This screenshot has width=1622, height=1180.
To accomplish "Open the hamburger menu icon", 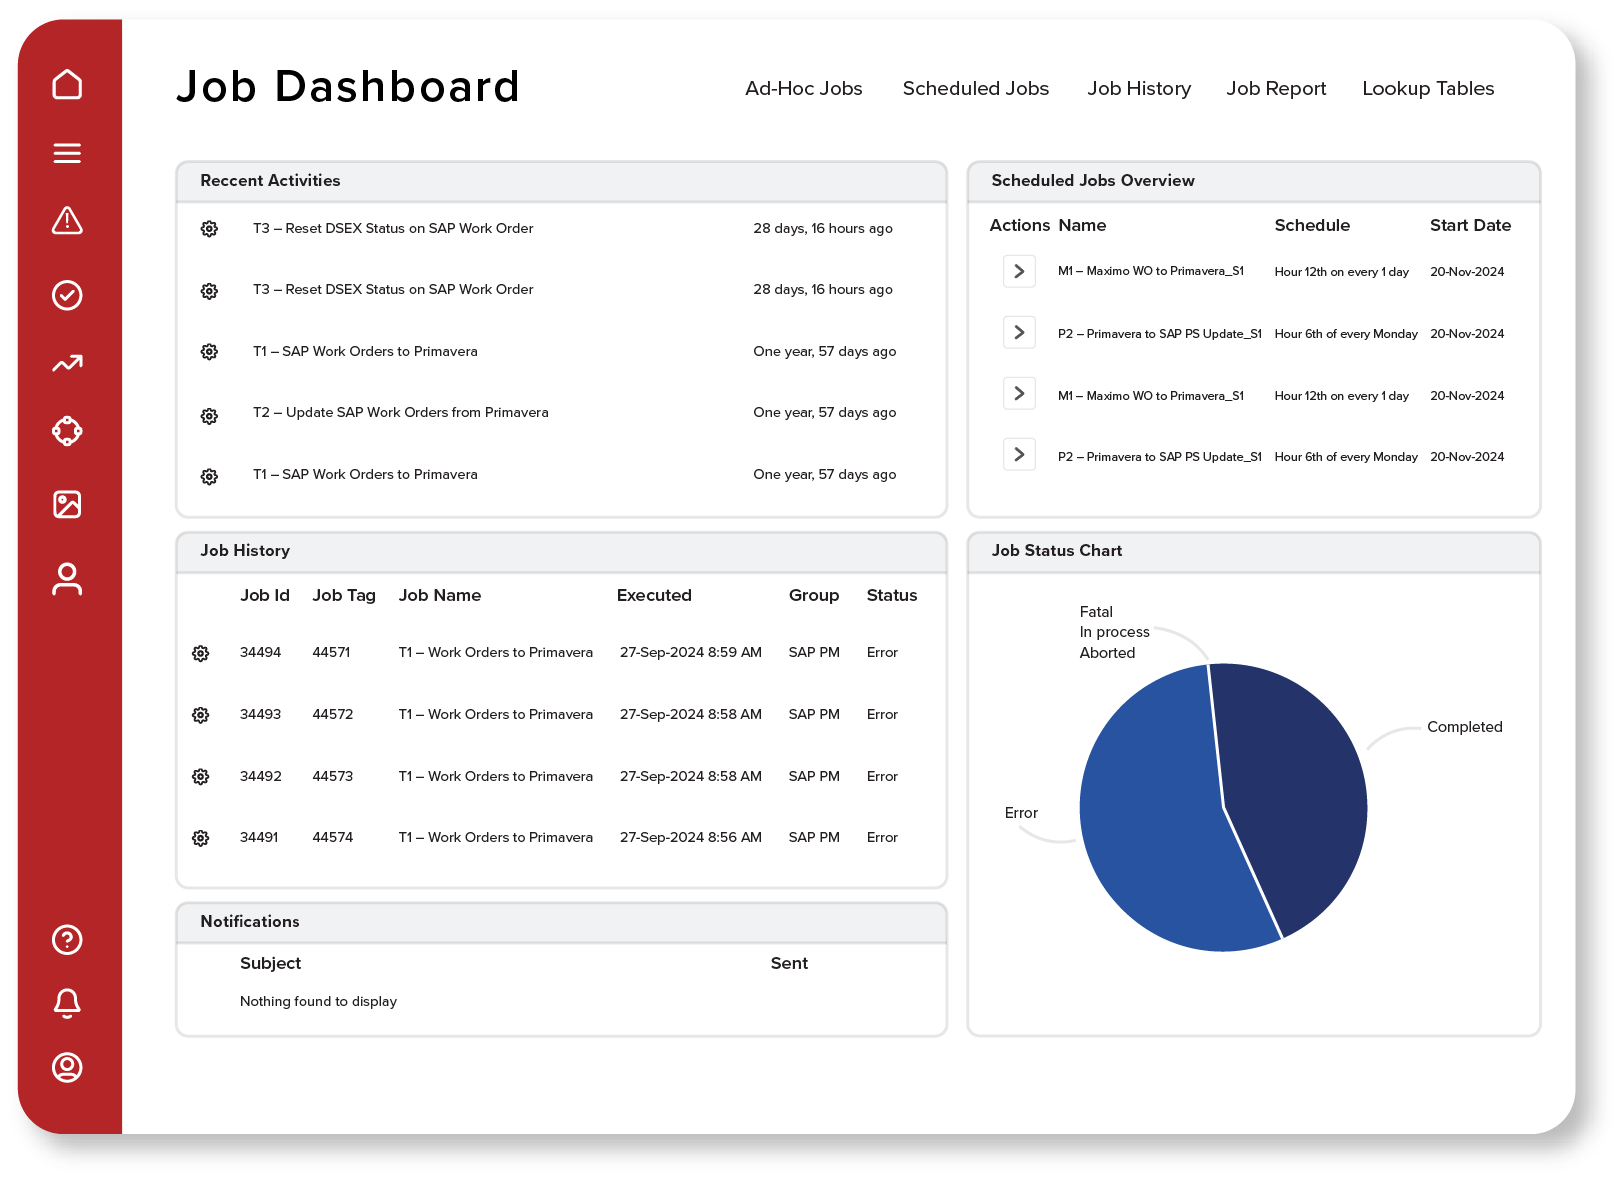I will tap(67, 153).
